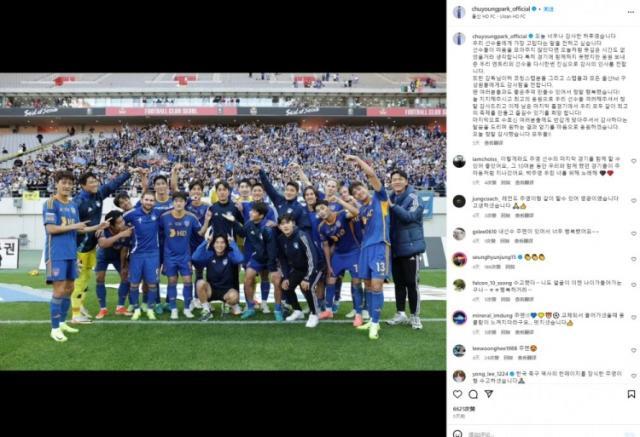Open the three-dot more options menu
Screen dimensions: 640x437
point(631,12)
